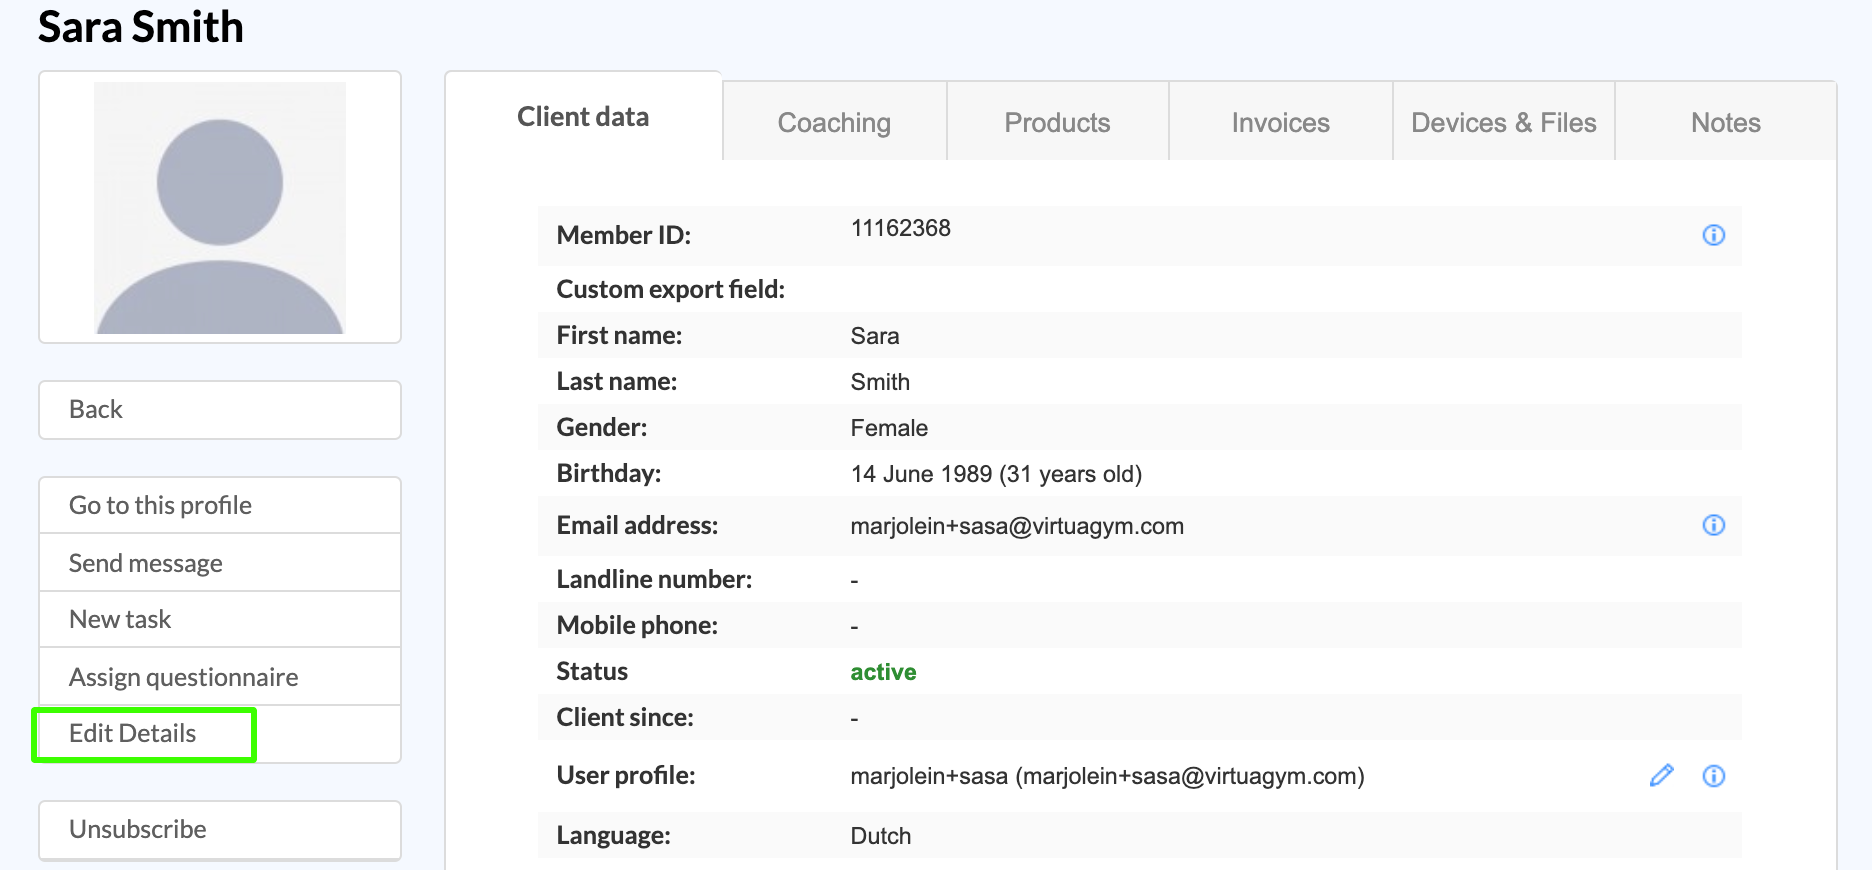Open the Products tab

coord(1057,123)
